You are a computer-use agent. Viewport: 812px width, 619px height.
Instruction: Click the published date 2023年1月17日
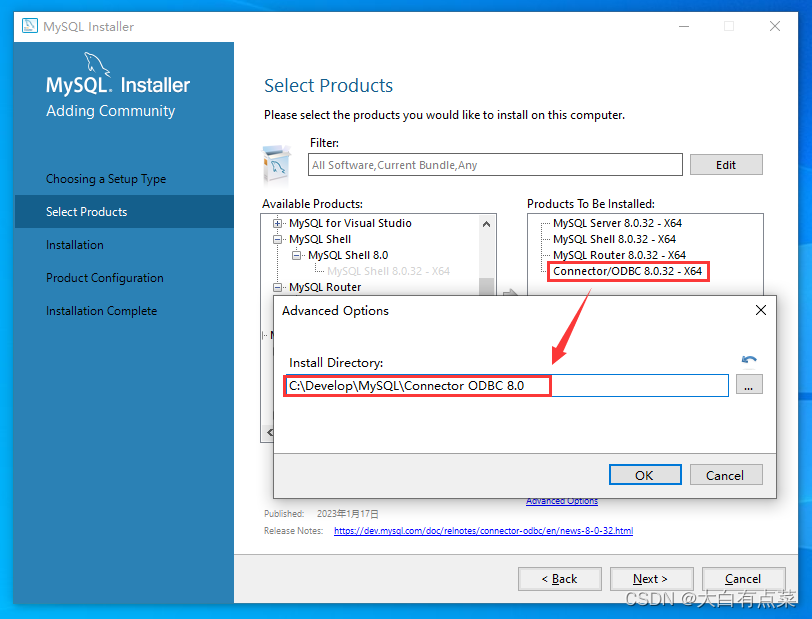[x=347, y=514]
